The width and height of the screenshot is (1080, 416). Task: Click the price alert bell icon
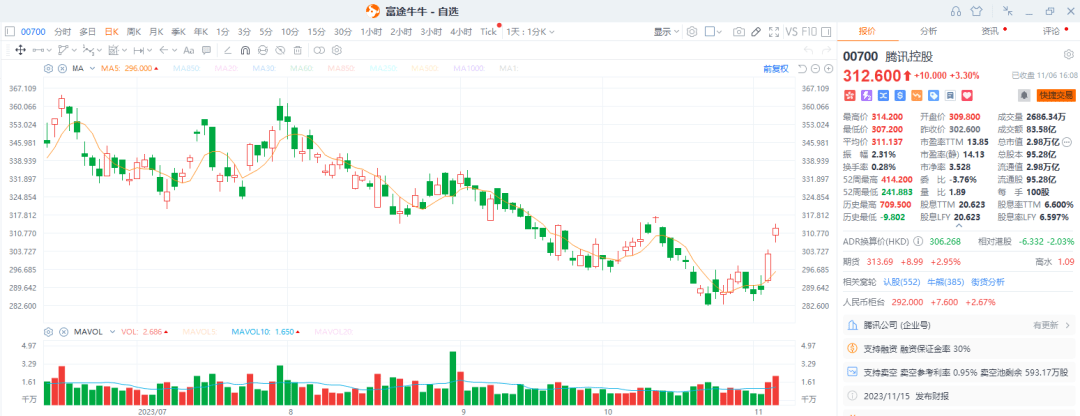pyautogui.click(x=1023, y=95)
